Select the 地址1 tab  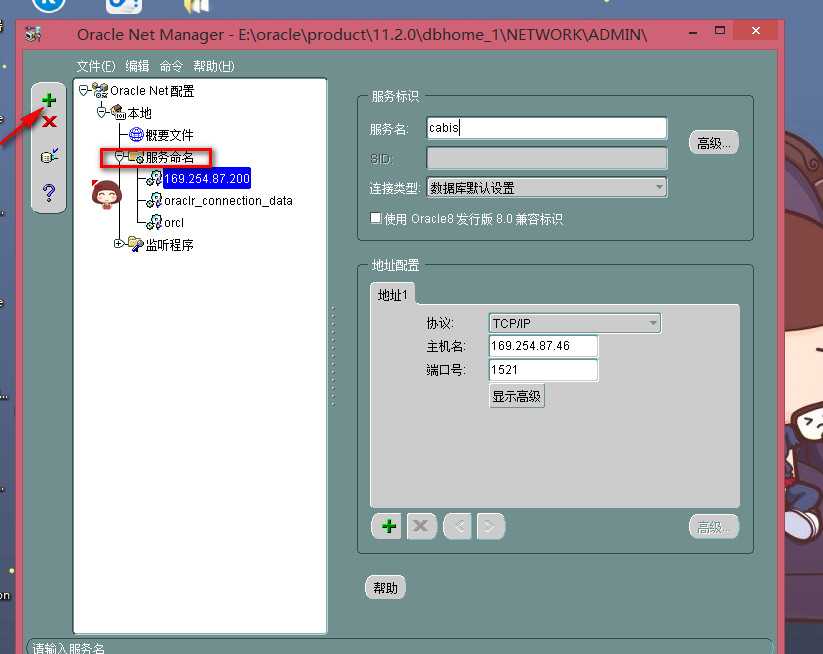coord(393,295)
